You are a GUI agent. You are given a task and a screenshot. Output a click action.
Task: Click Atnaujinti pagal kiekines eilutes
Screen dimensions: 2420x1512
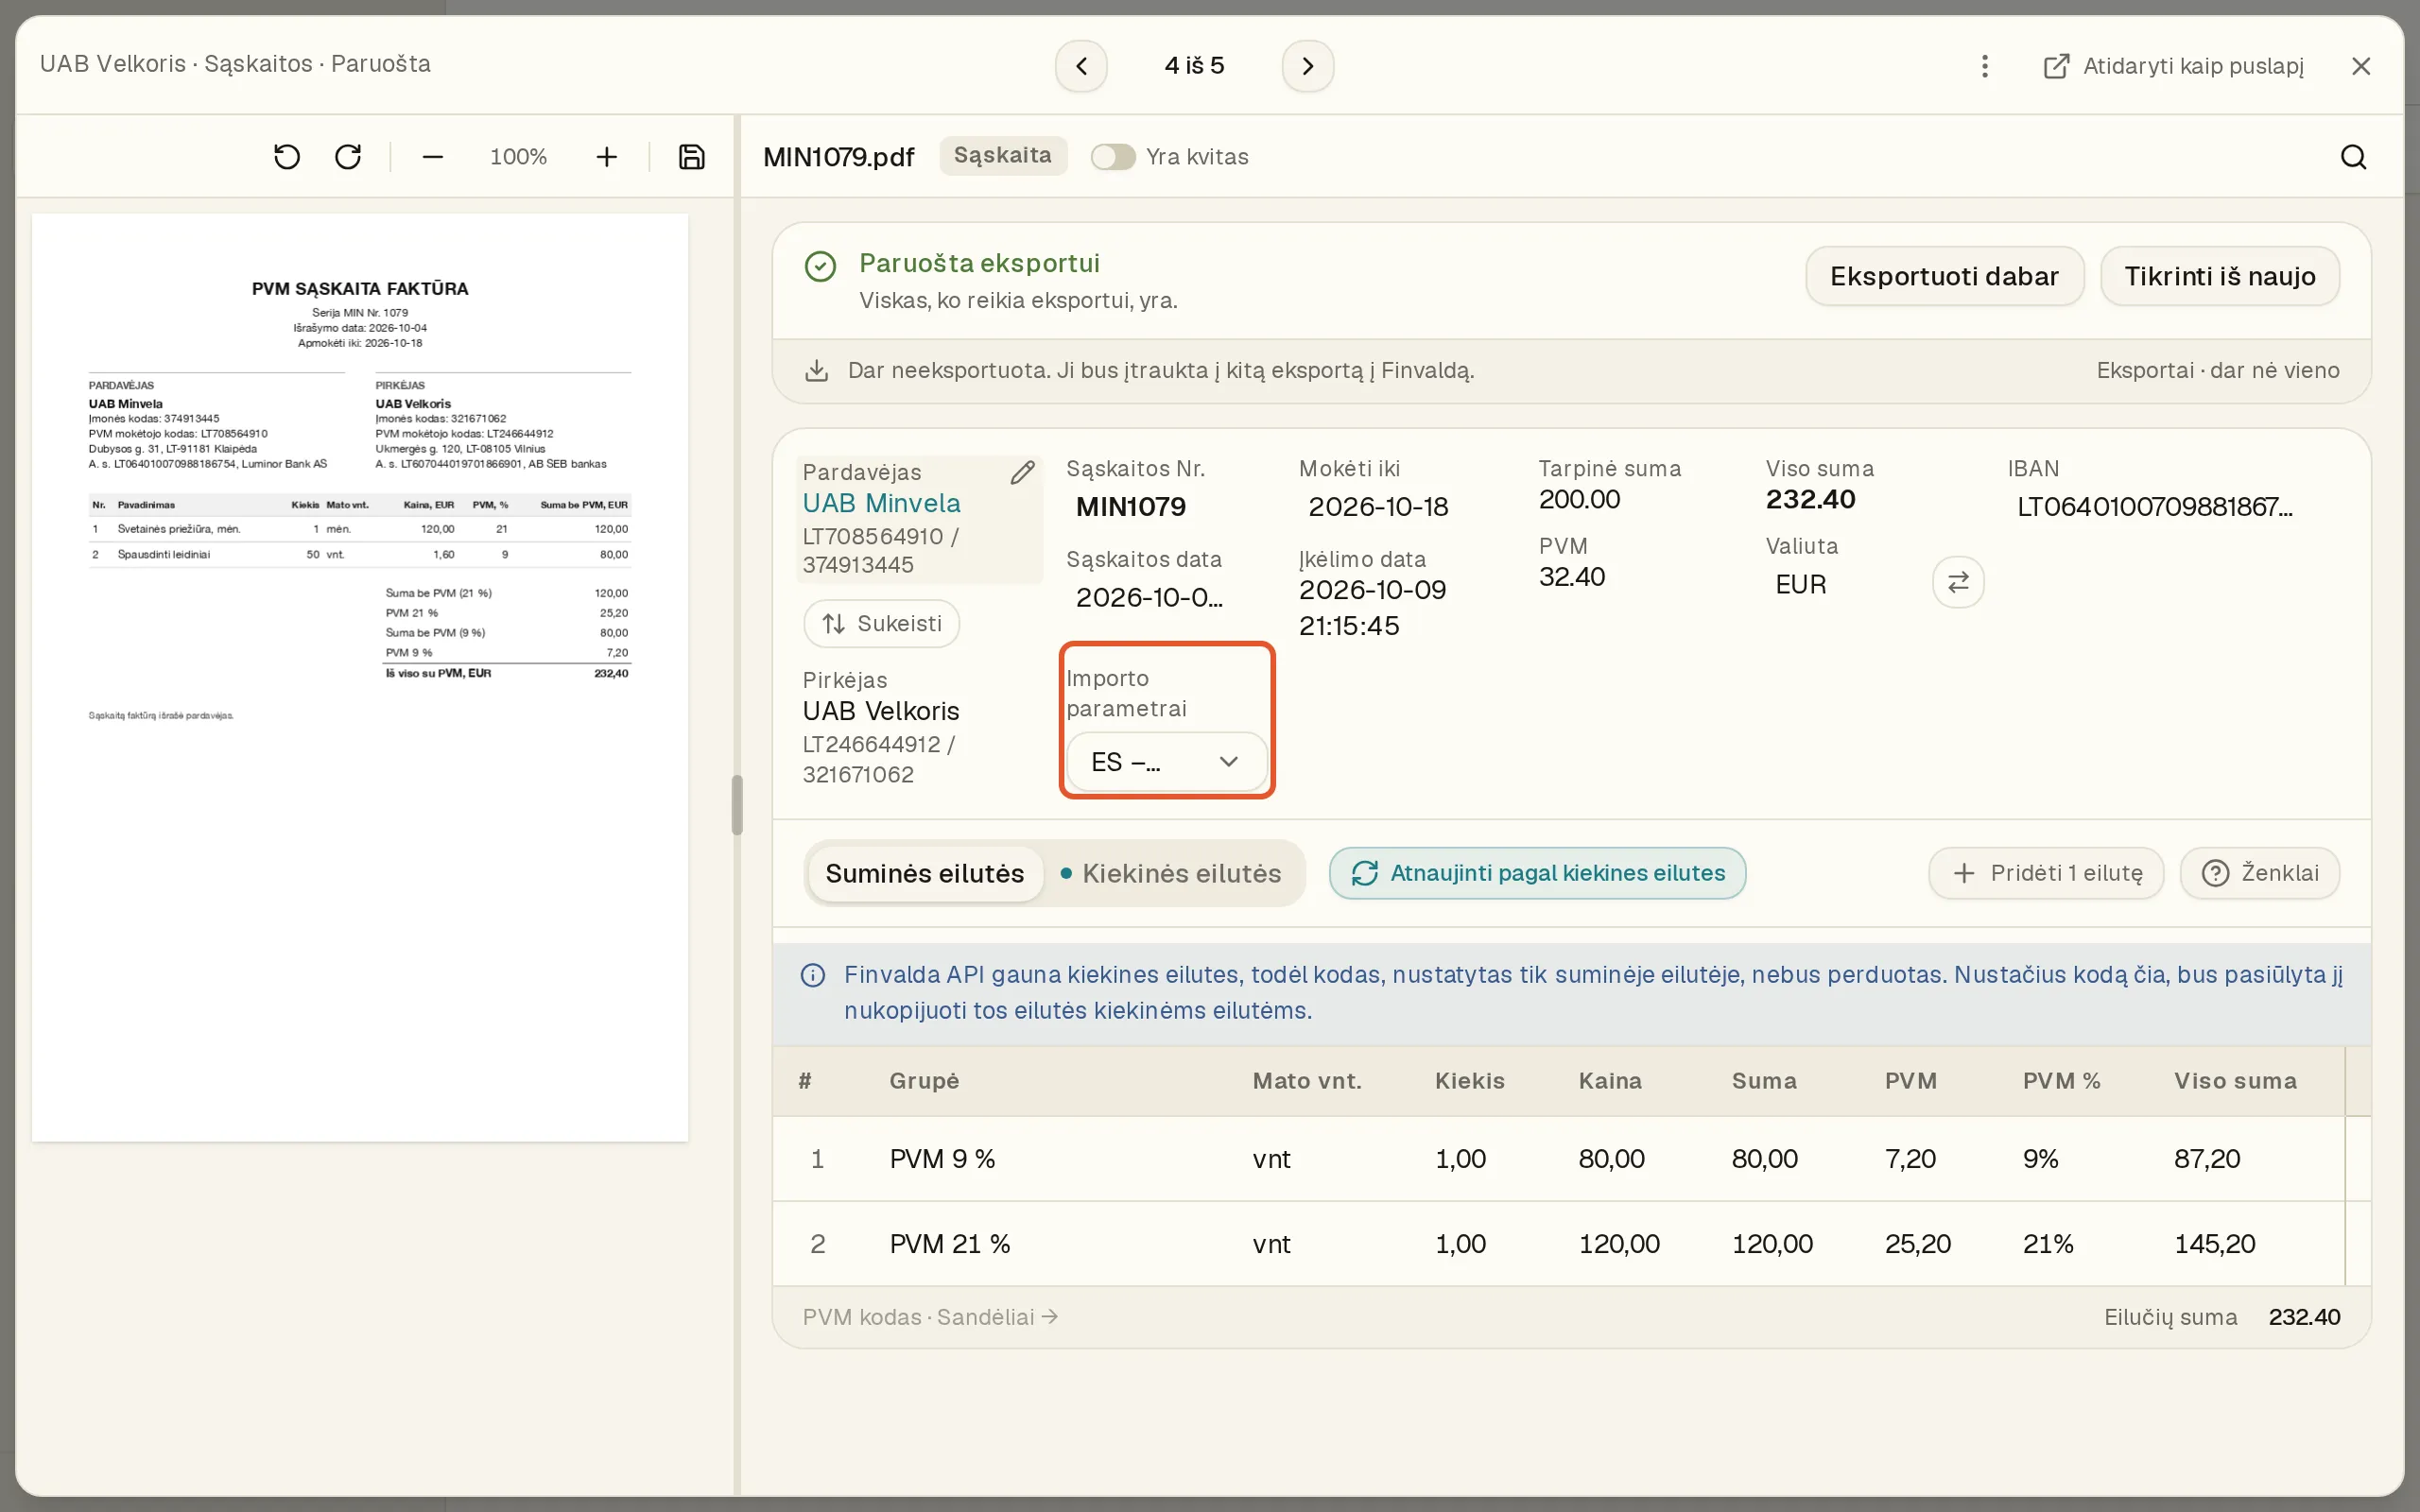click(1537, 873)
